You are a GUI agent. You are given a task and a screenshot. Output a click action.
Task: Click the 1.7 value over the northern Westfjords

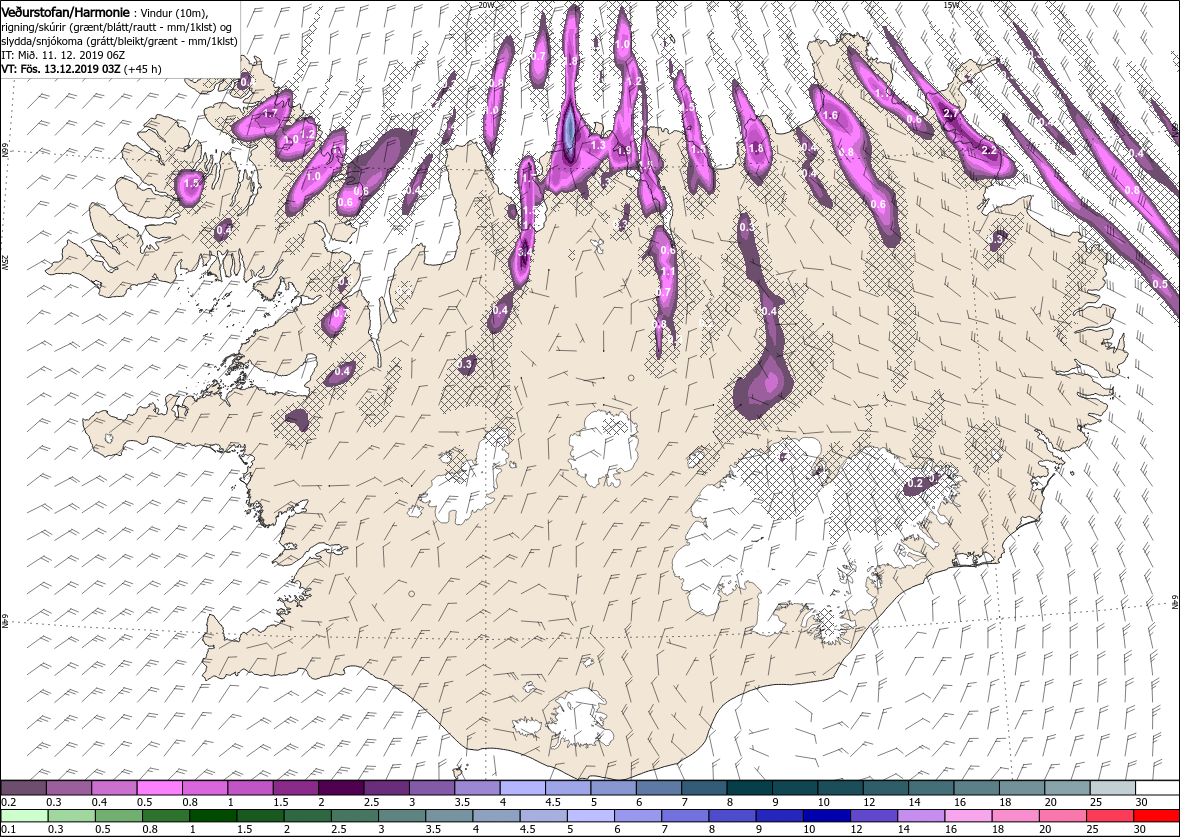click(x=271, y=114)
